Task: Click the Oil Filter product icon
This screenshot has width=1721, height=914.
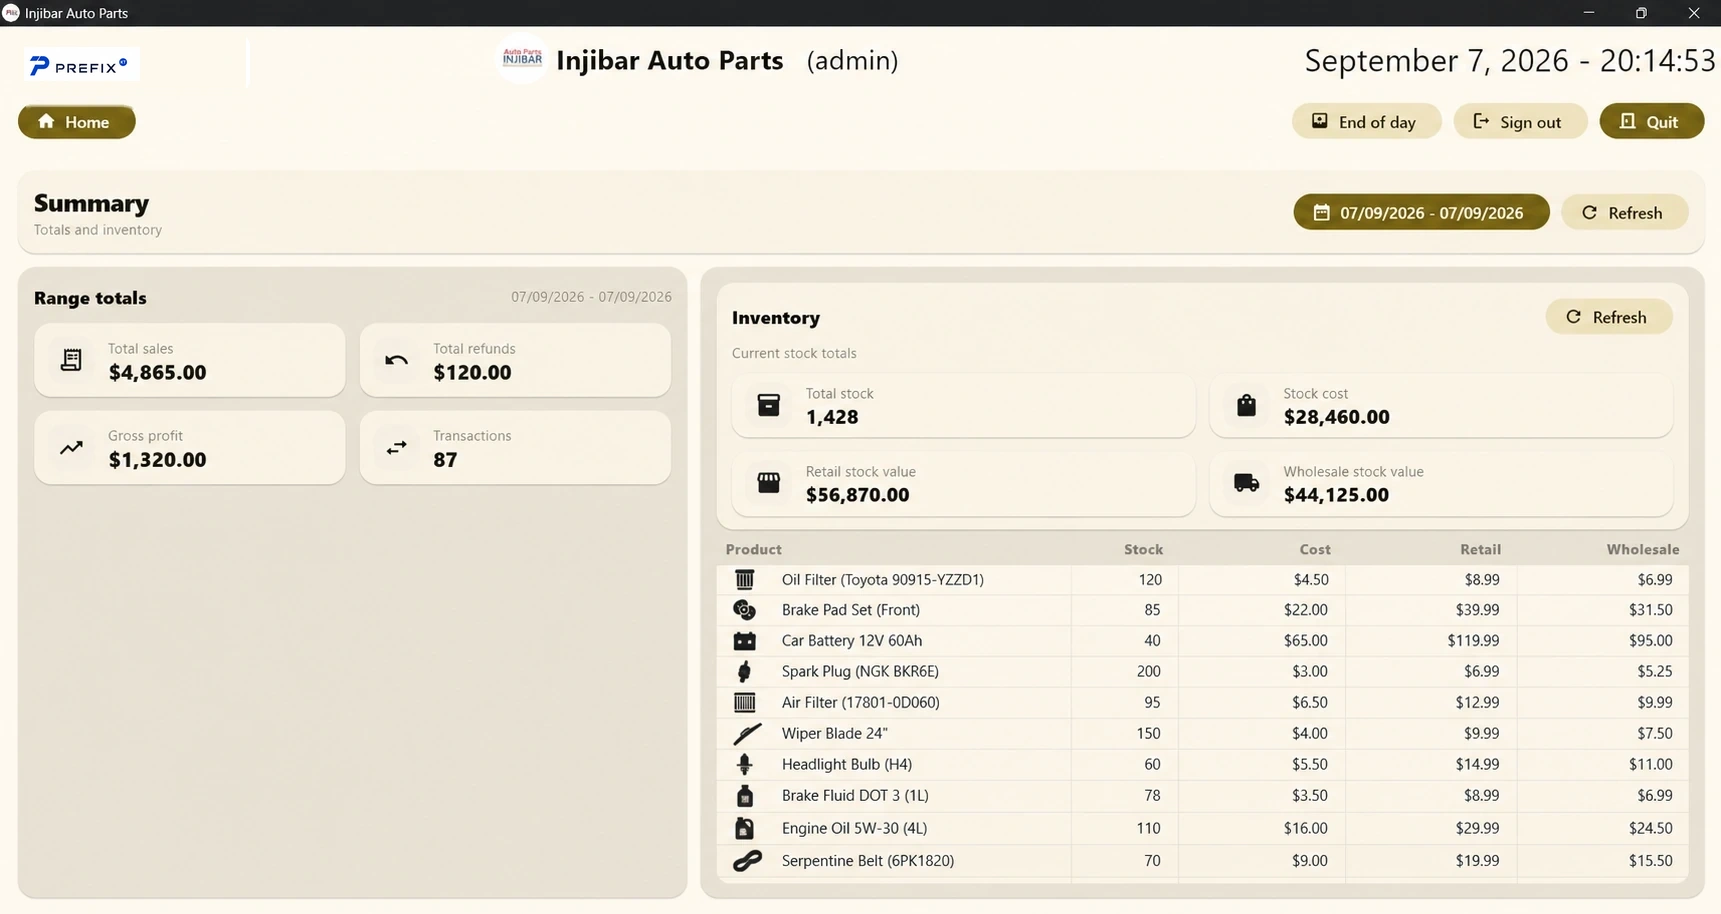Action: [x=744, y=580]
